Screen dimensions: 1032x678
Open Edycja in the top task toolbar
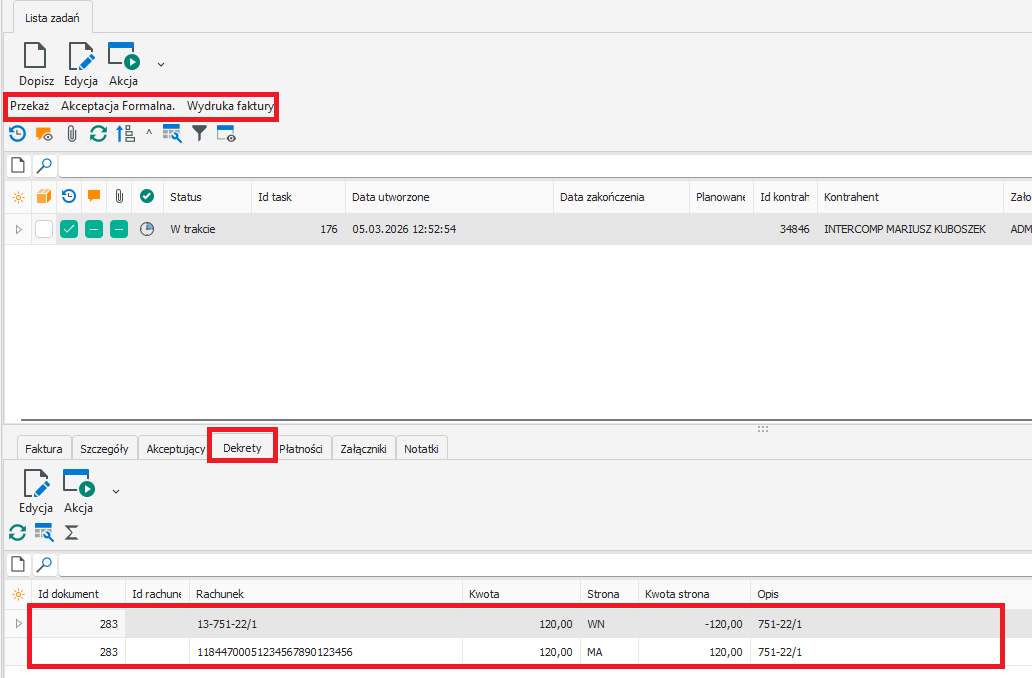[x=80, y=64]
